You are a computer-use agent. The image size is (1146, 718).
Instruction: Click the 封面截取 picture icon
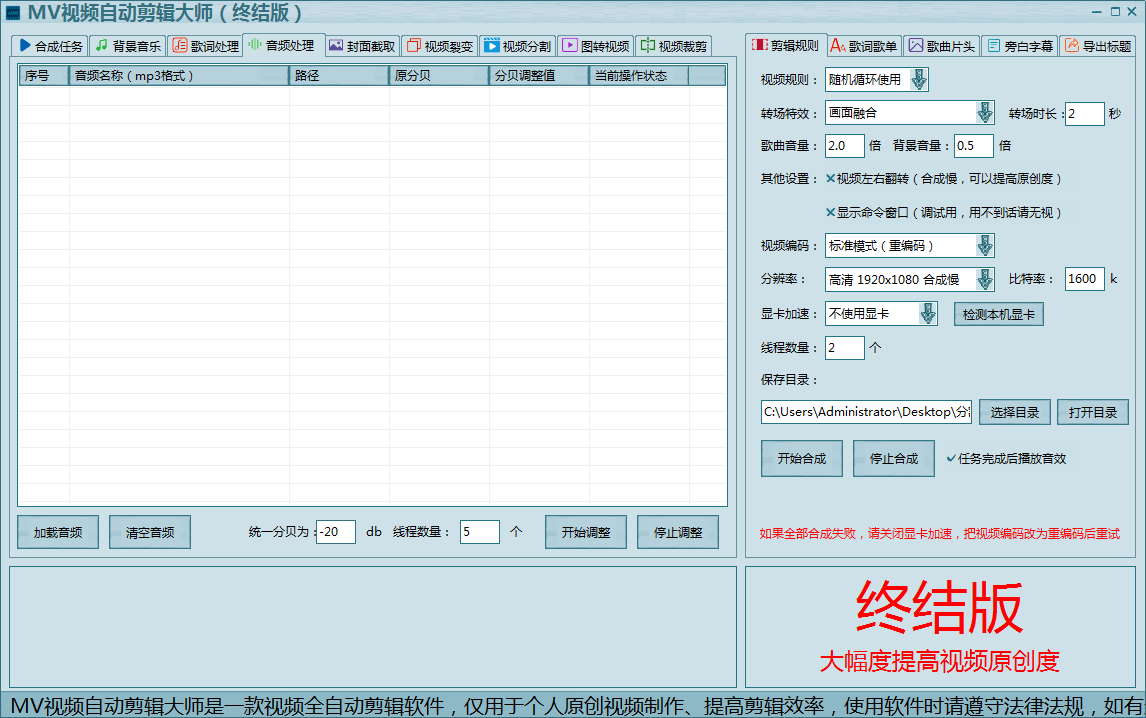[335, 45]
